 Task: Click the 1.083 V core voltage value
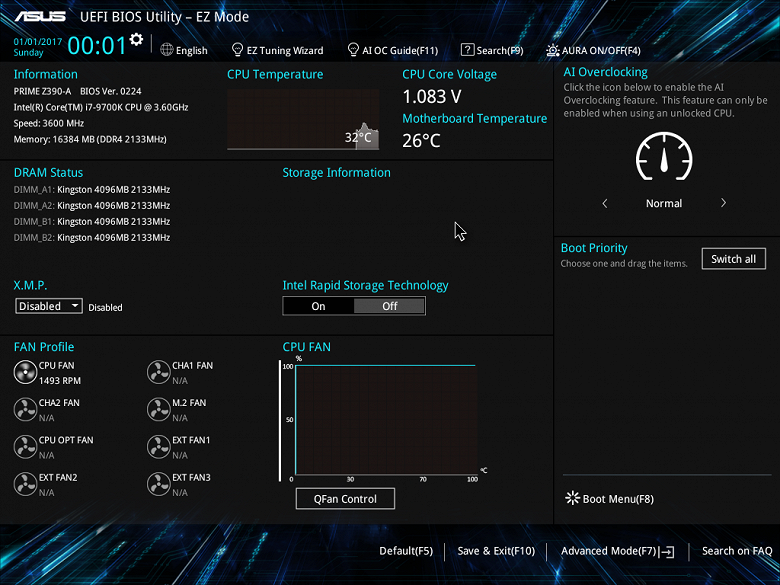(432, 97)
